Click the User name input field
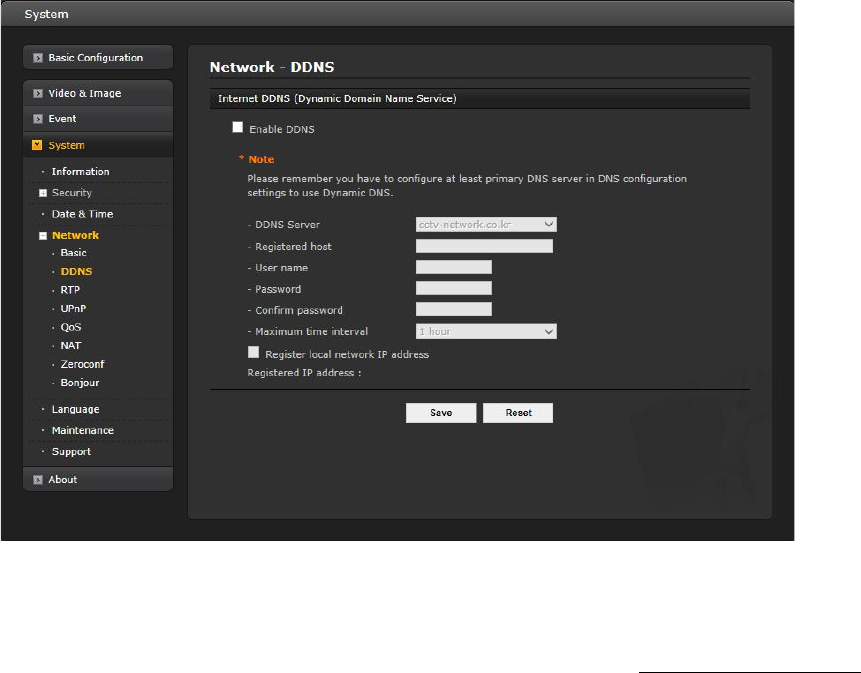This screenshot has width=861, height=673. coord(454,267)
